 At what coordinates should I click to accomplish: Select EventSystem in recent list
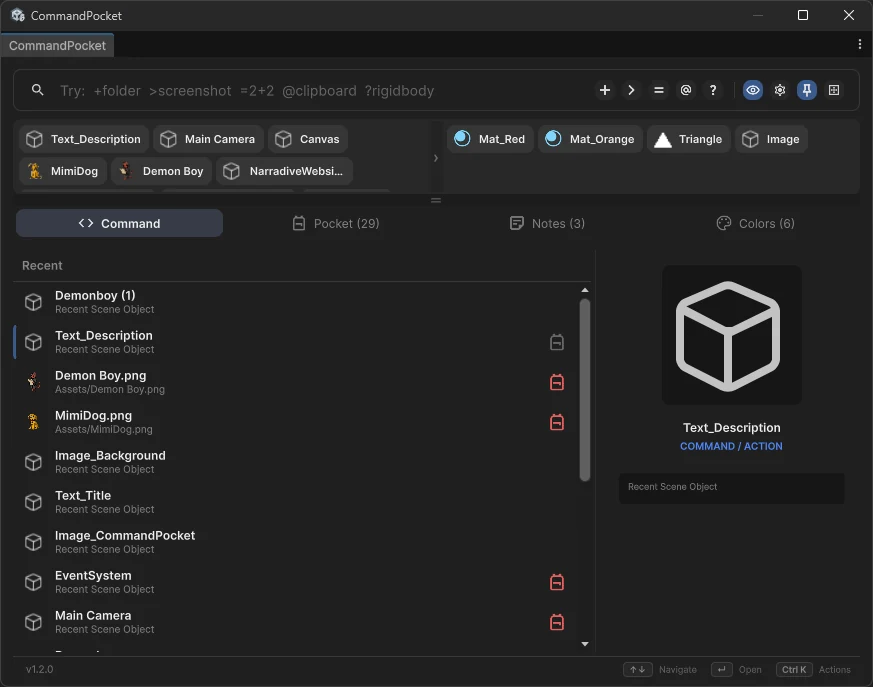295,582
